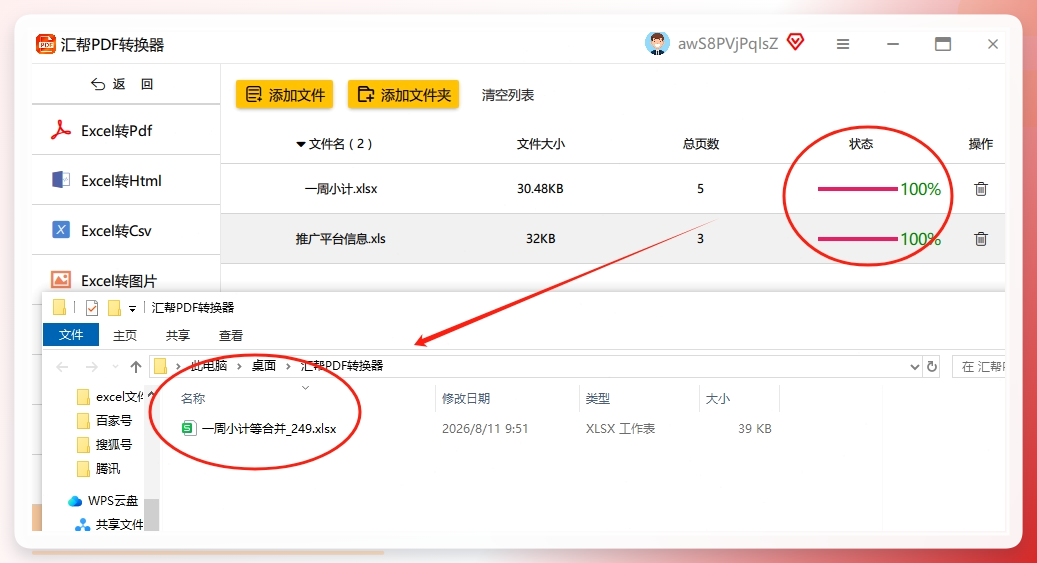Refresh the Explorer folder view
The image size is (1037, 563).
(x=932, y=367)
